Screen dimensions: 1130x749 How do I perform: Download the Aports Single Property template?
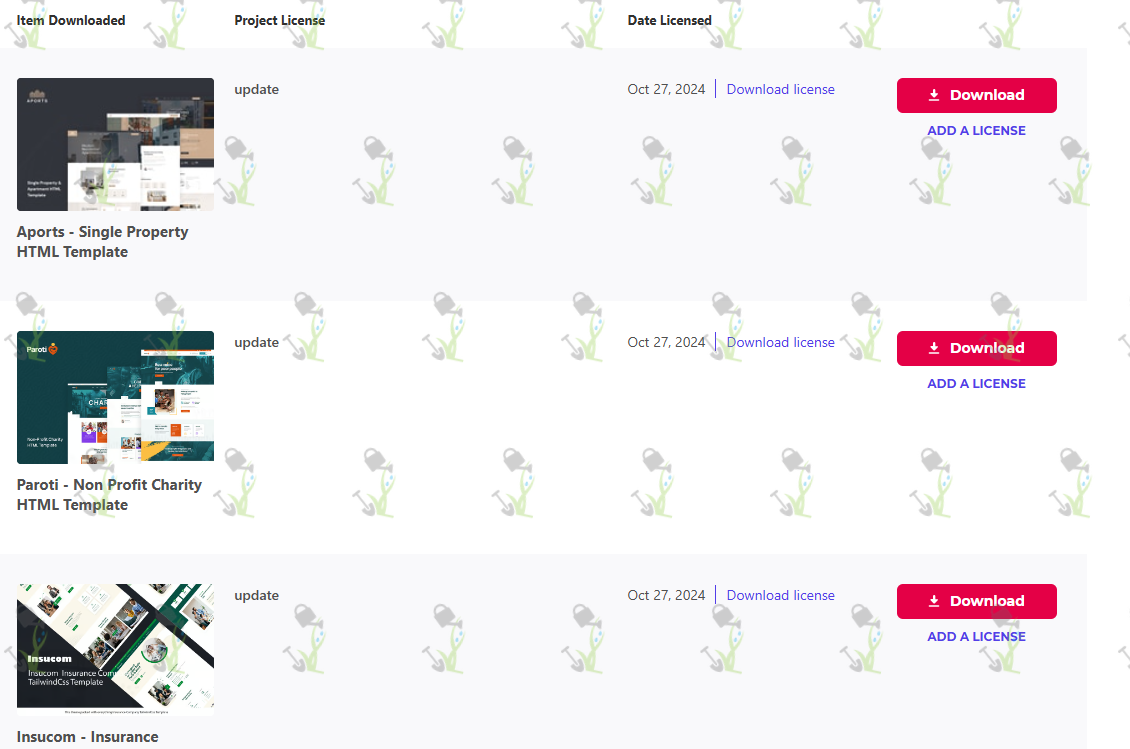976,95
